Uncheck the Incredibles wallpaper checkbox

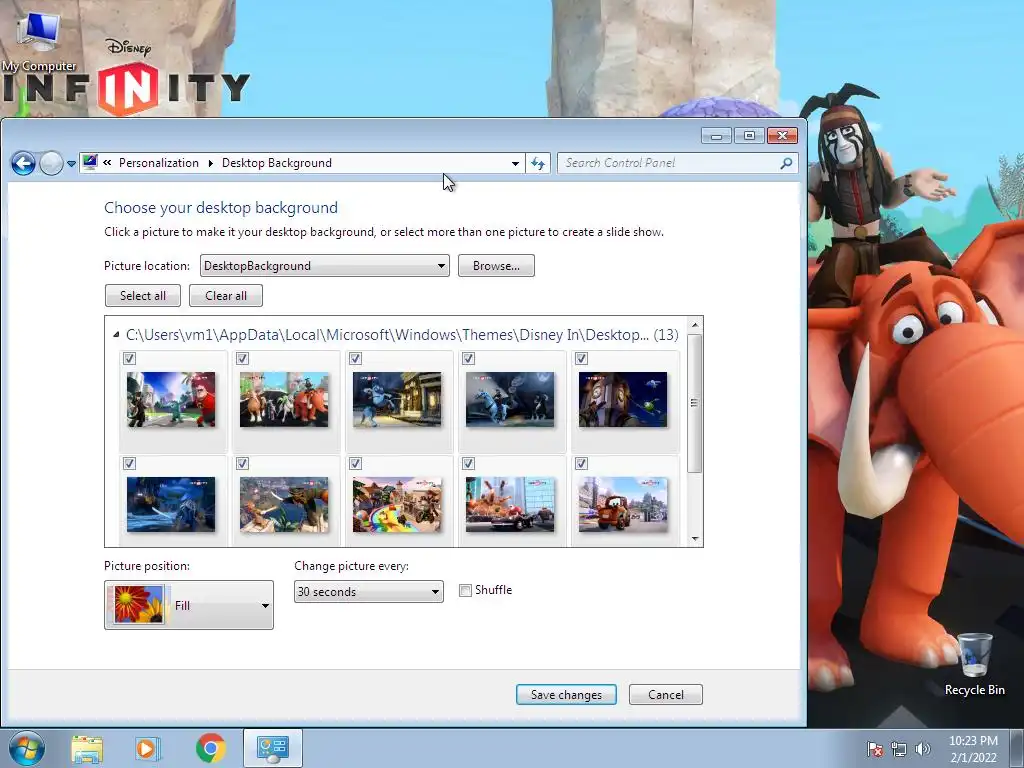(129, 359)
